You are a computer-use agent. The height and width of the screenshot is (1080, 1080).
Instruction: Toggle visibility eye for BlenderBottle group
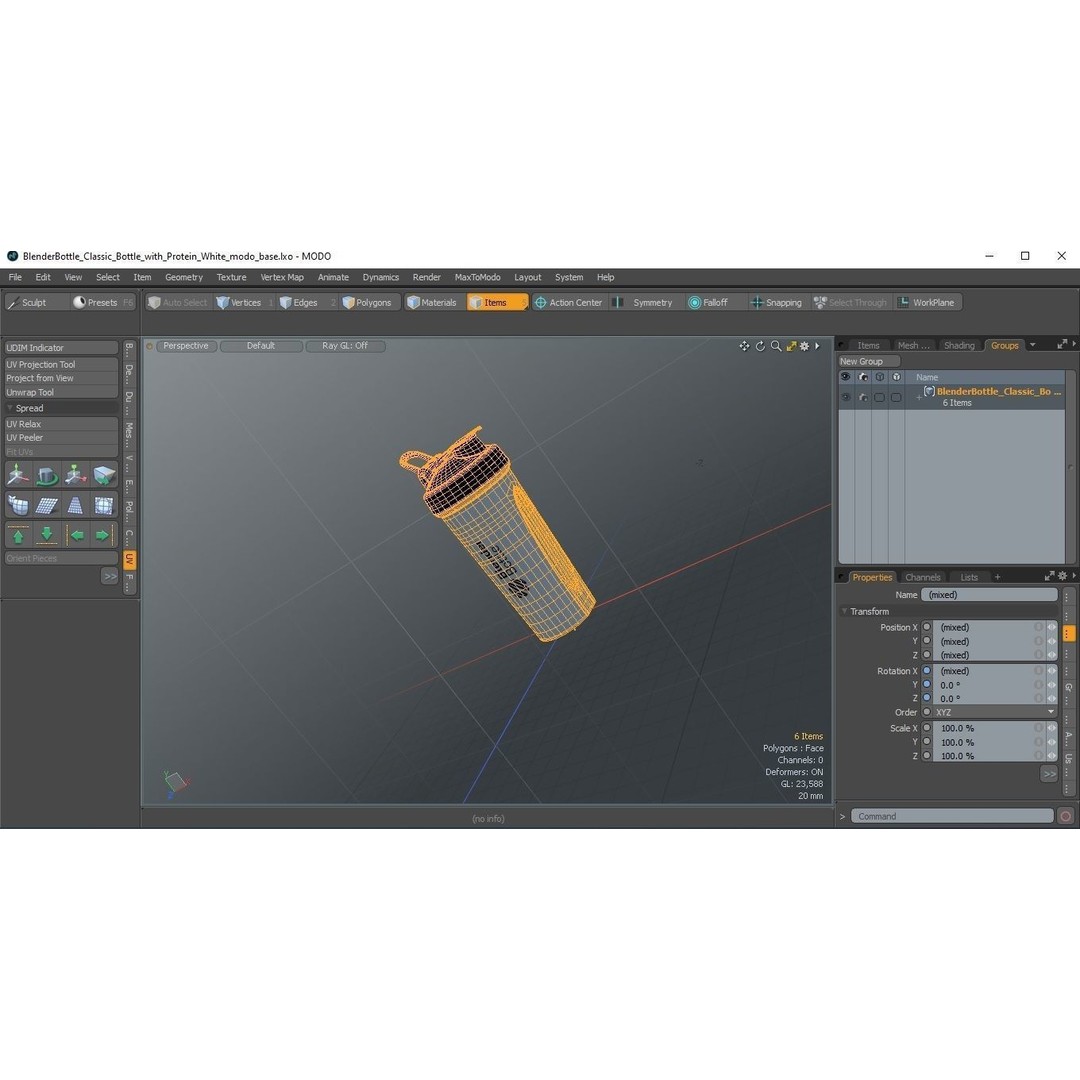(x=846, y=397)
